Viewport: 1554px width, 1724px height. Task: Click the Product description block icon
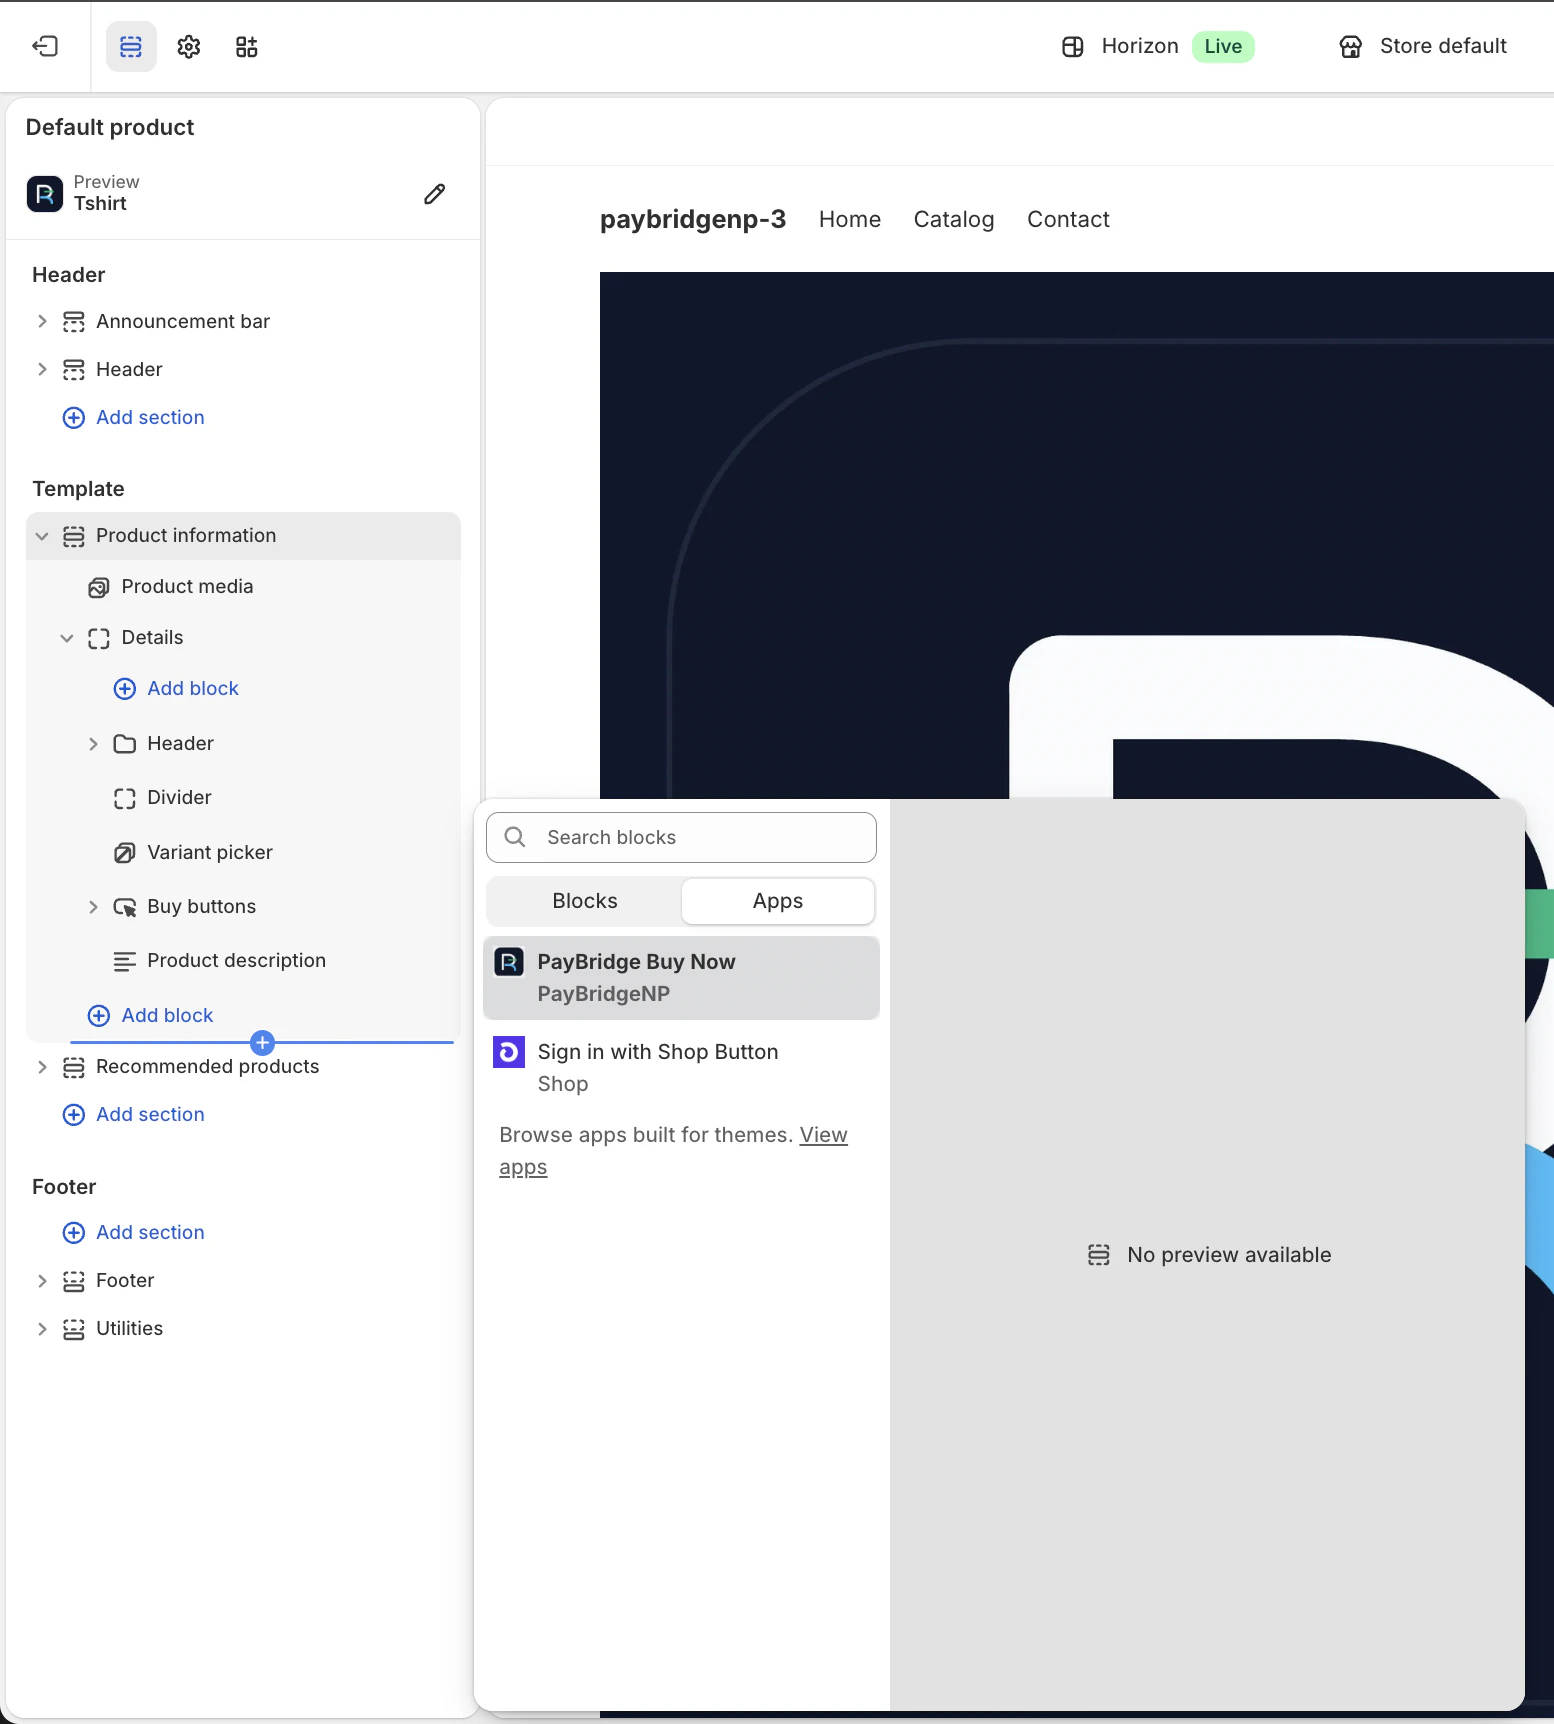[125, 961]
